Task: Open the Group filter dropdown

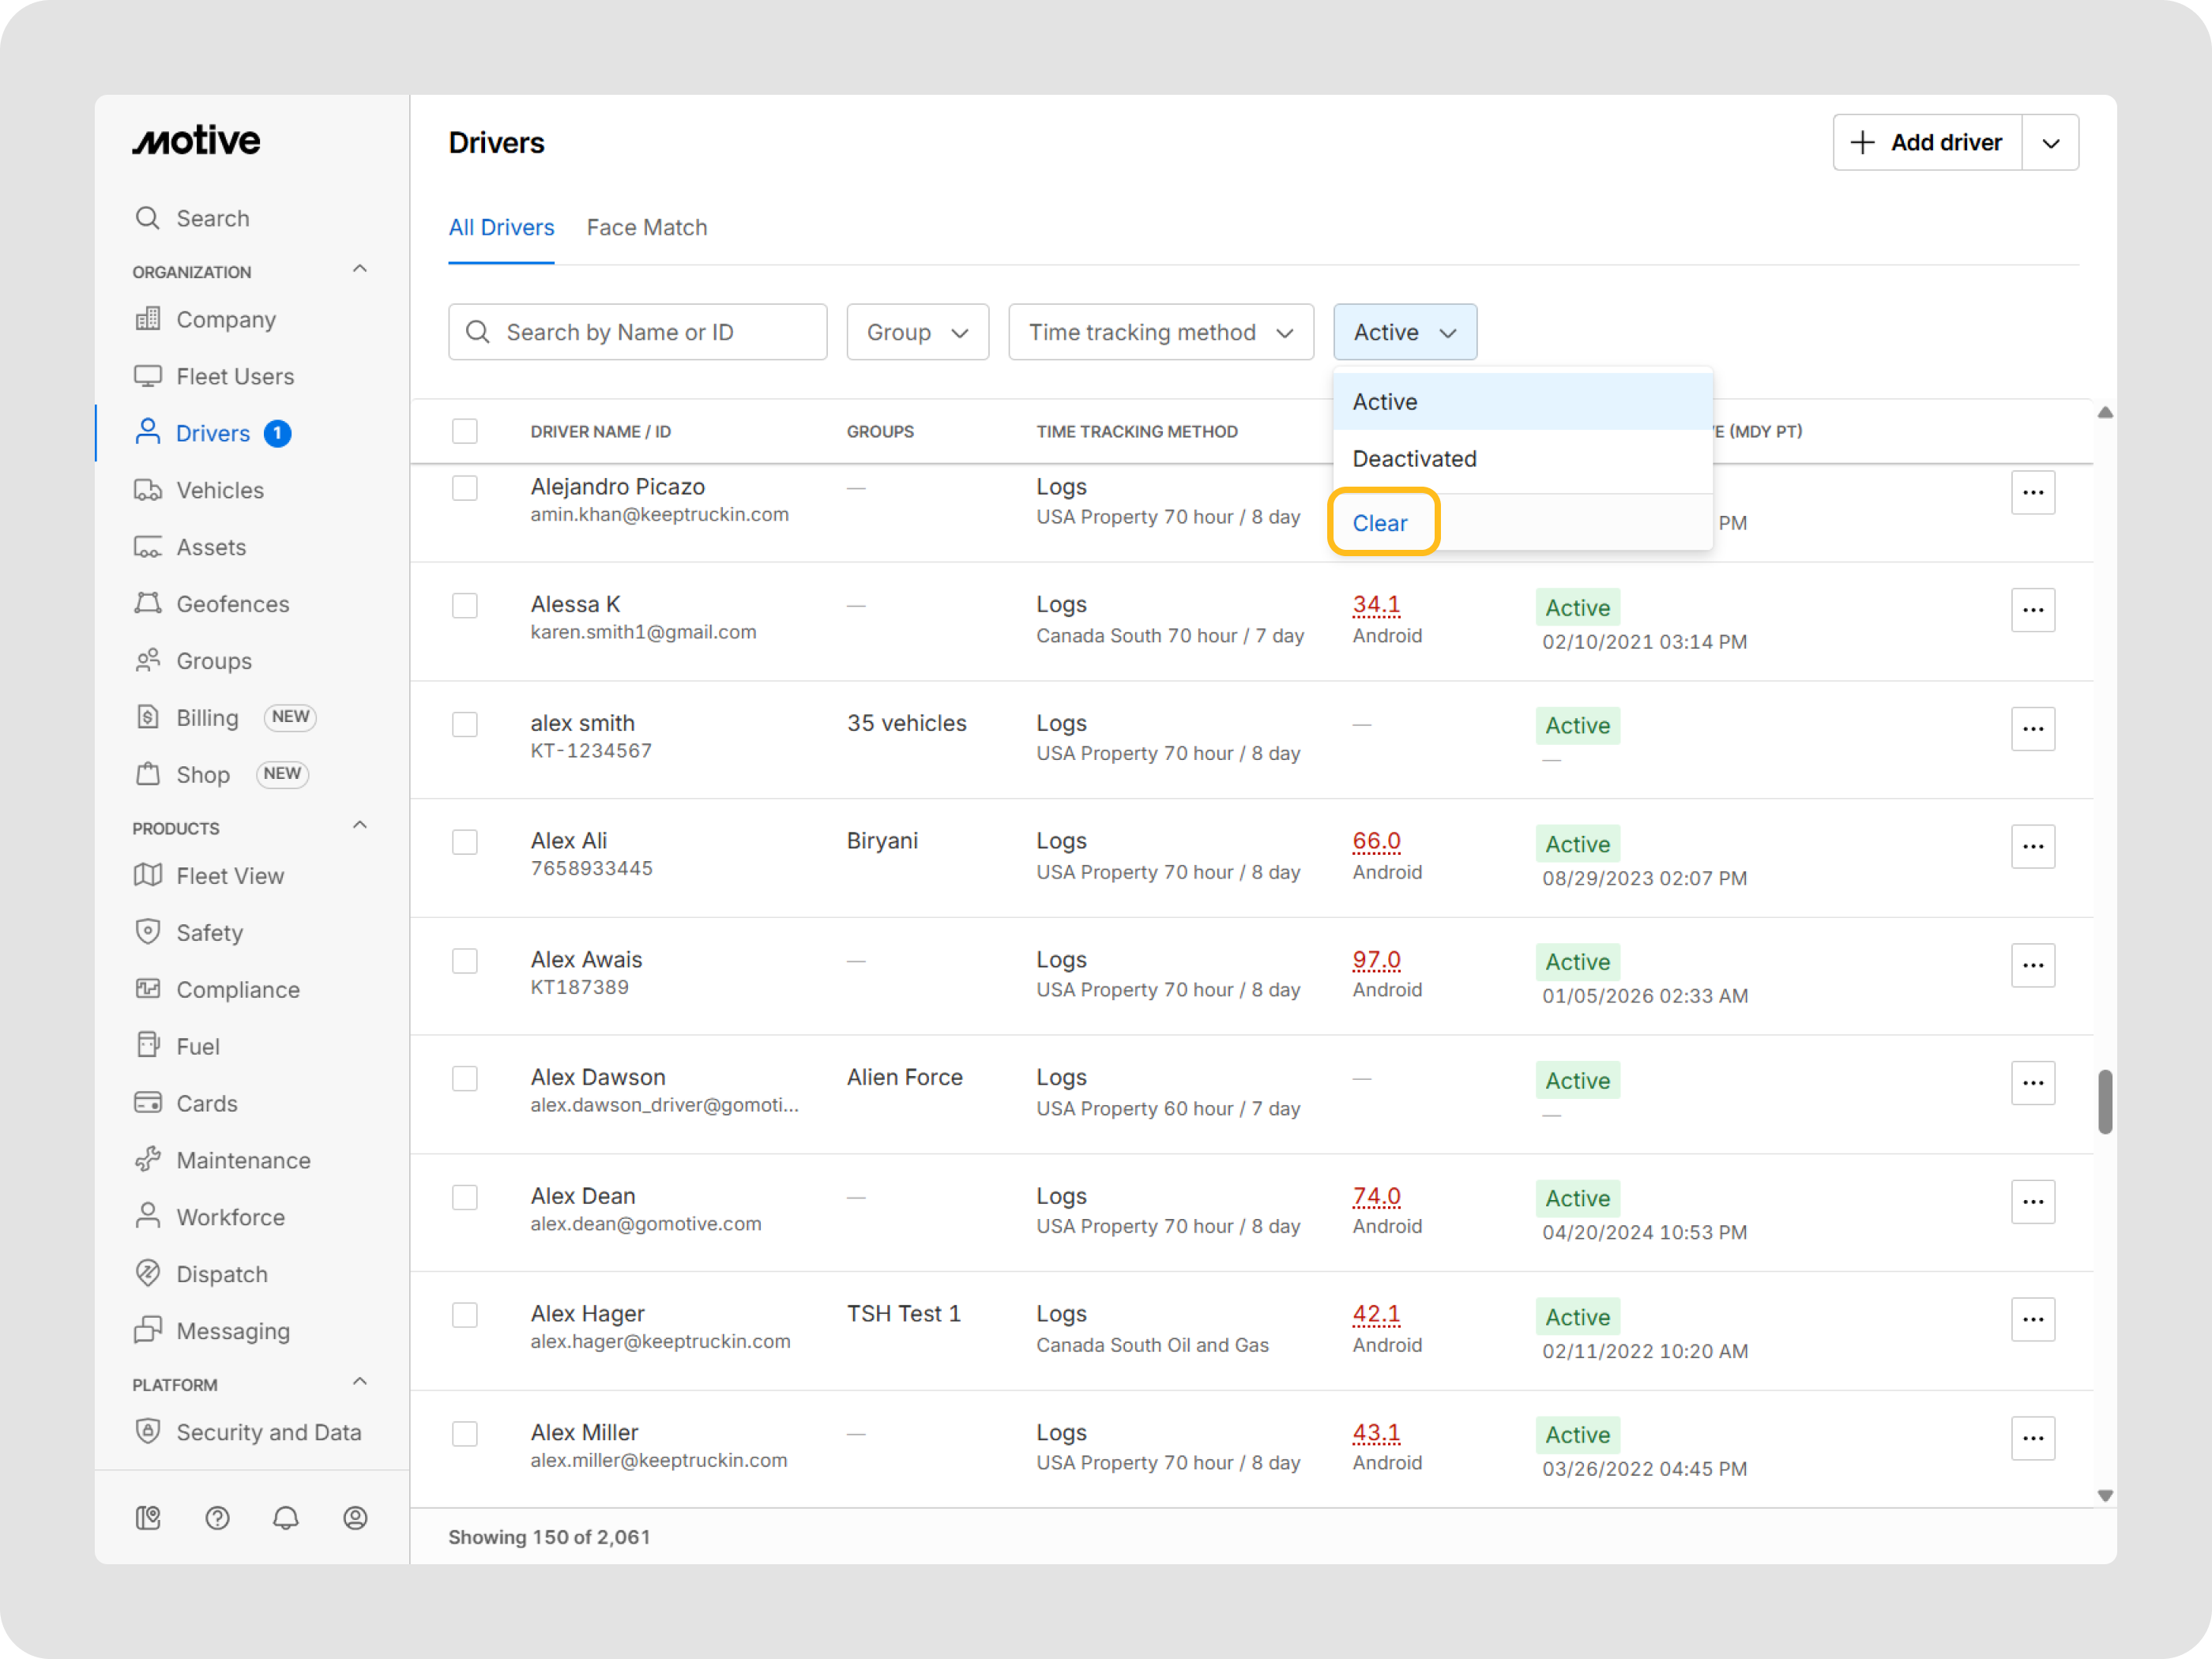Action: tap(917, 332)
